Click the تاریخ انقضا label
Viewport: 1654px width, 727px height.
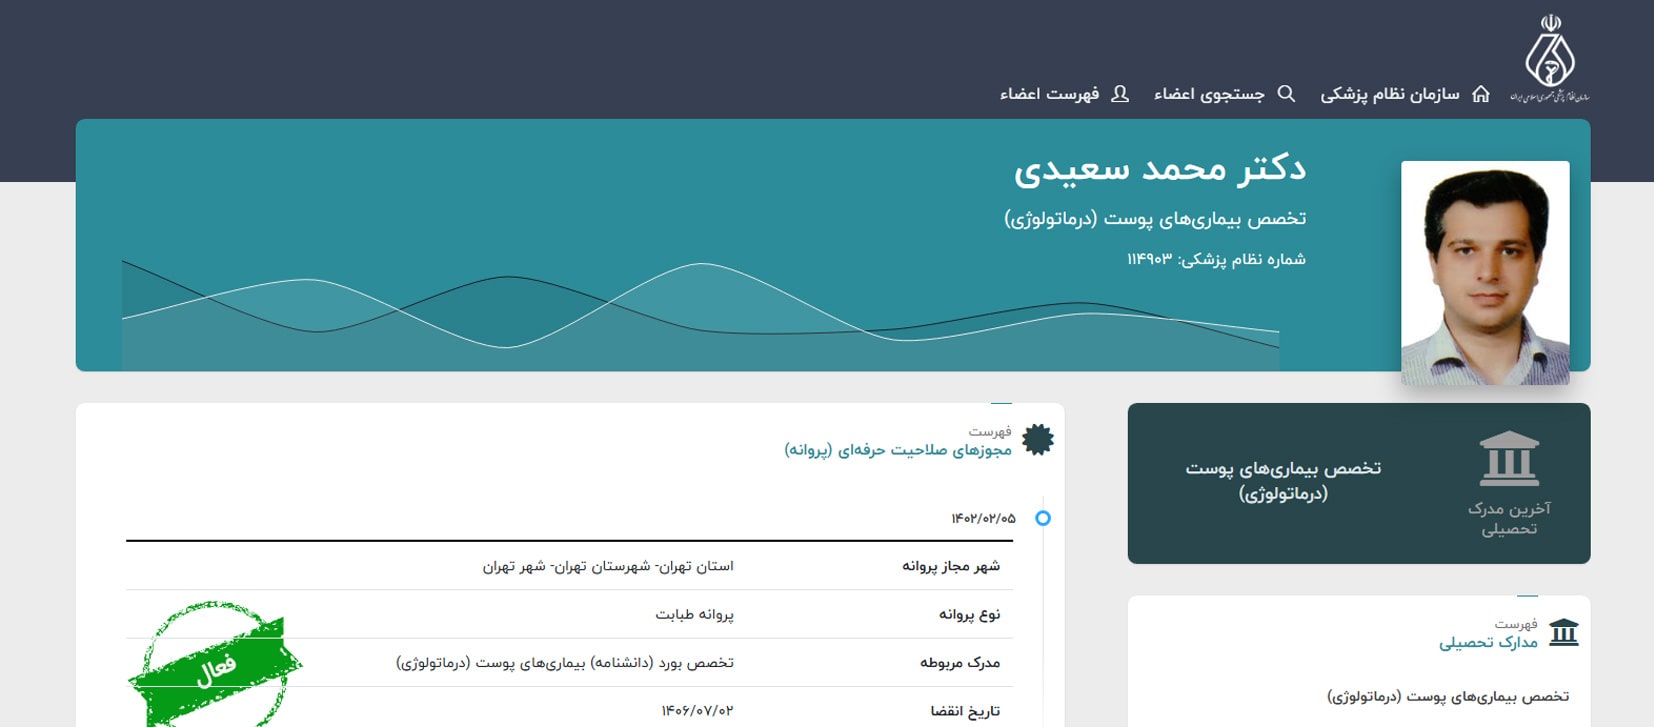[965, 711]
